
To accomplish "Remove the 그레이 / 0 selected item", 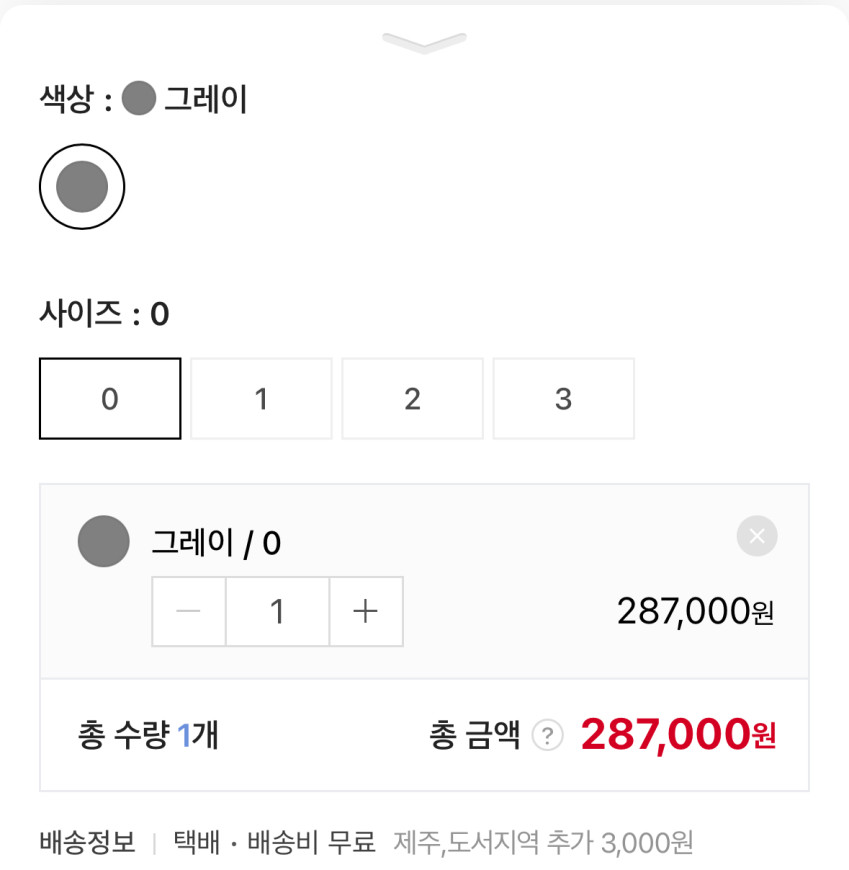I will point(757,537).
